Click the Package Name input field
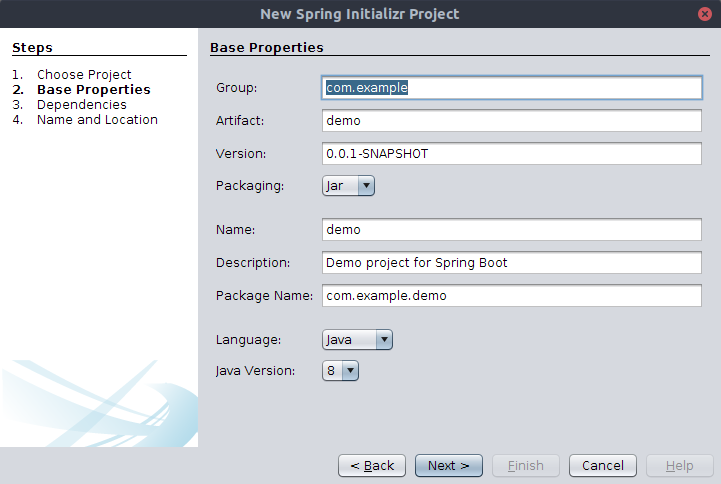The height and width of the screenshot is (484, 721). (512, 296)
